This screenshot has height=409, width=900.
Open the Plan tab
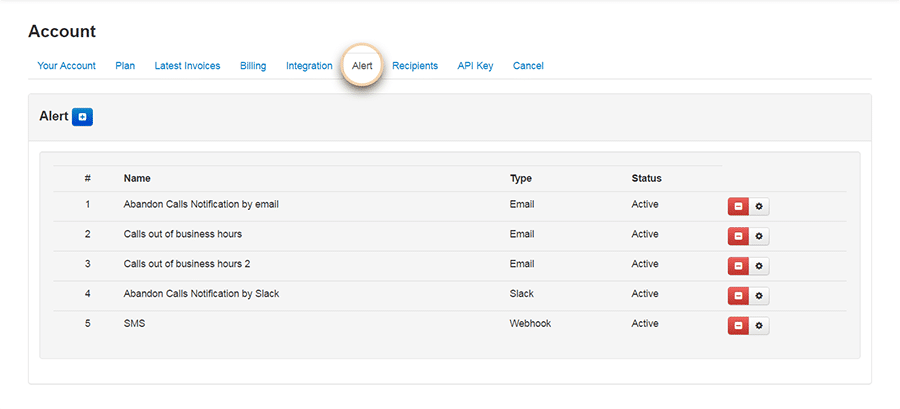tap(125, 66)
